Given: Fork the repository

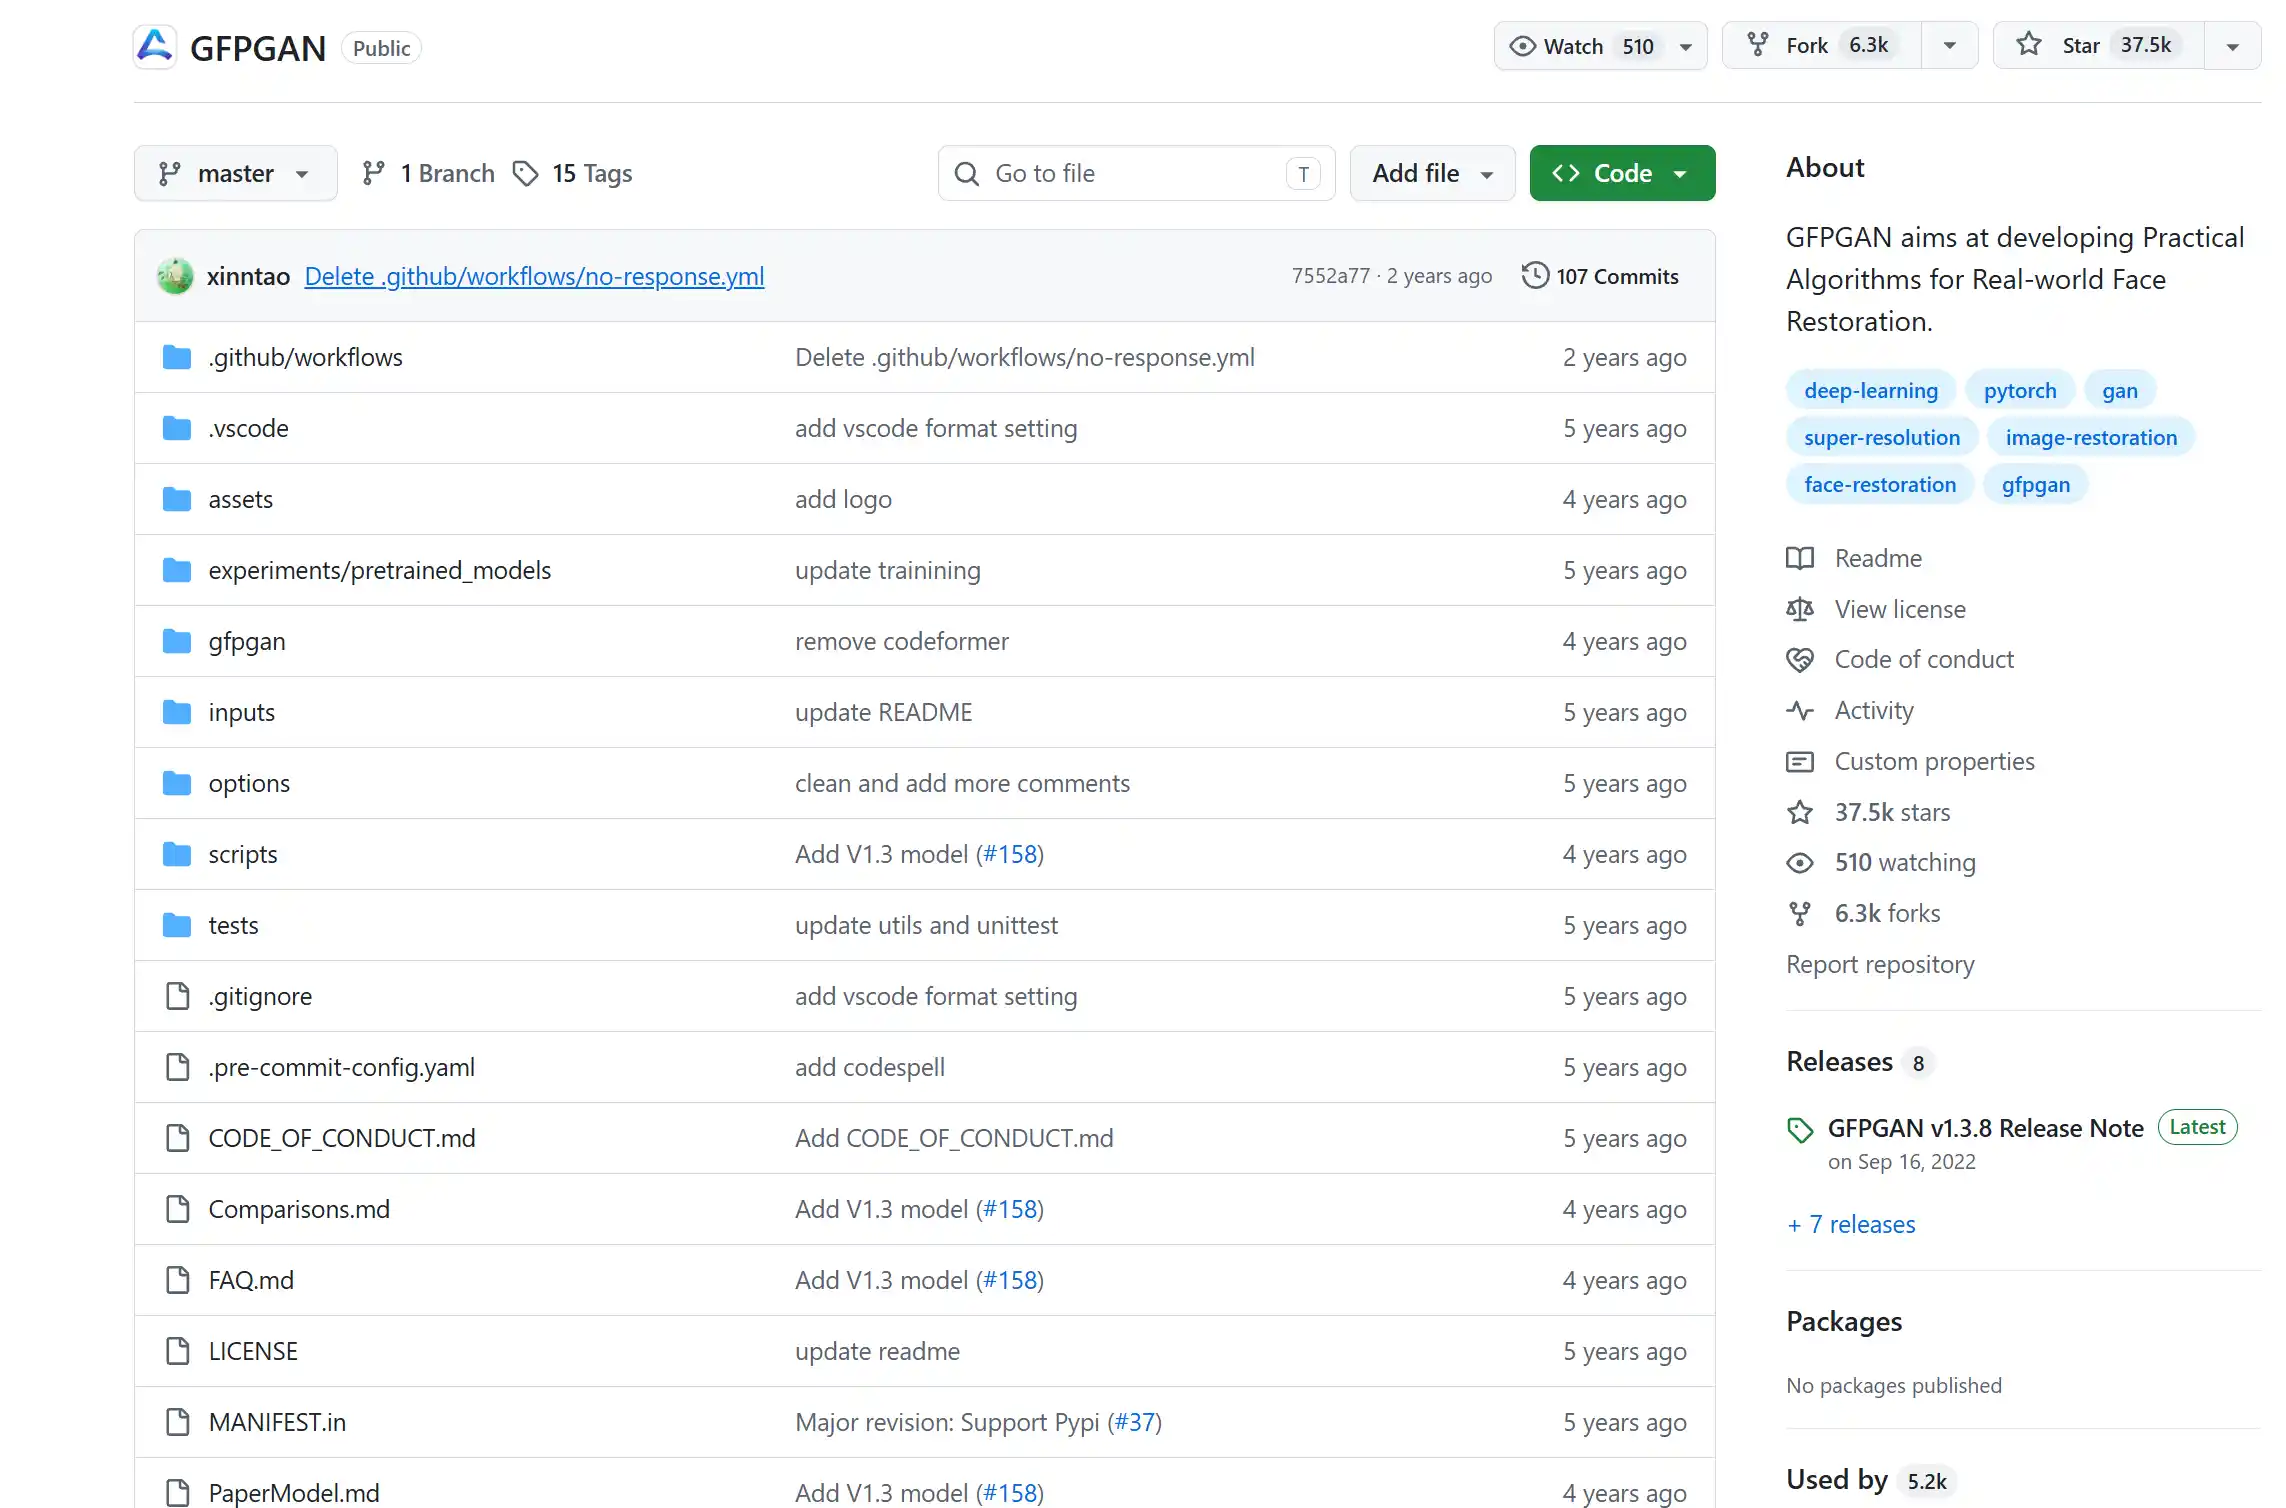Looking at the screenshot, I should (x=1821, y=45).
